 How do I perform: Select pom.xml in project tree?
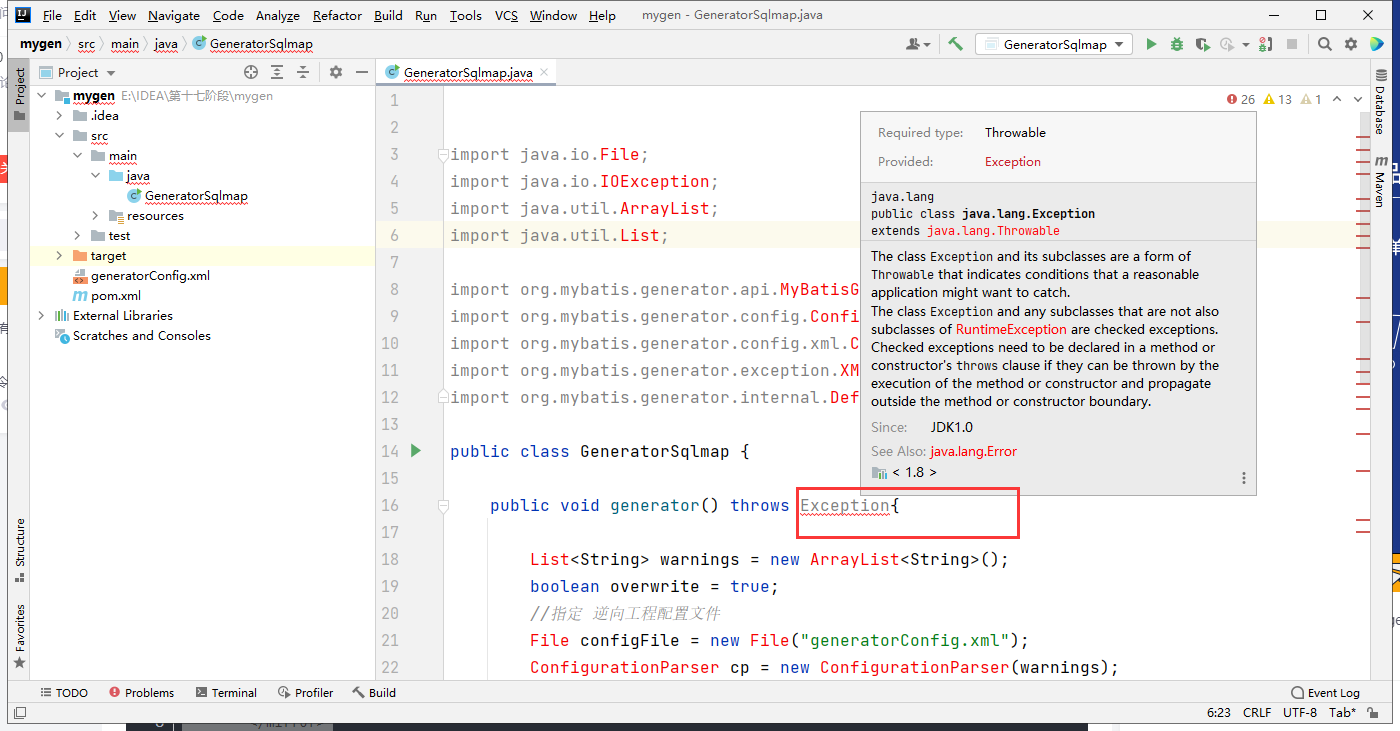(107, 296)
